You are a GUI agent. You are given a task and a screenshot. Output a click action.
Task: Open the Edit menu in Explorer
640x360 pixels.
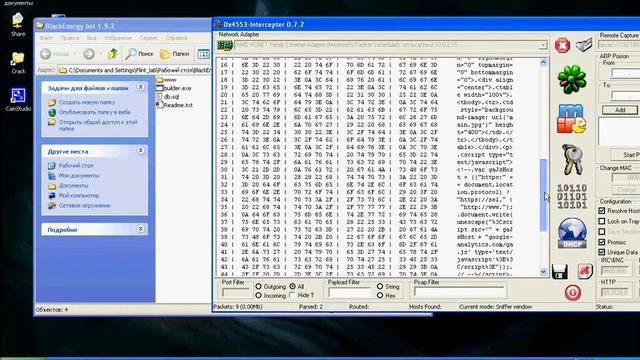69,38
